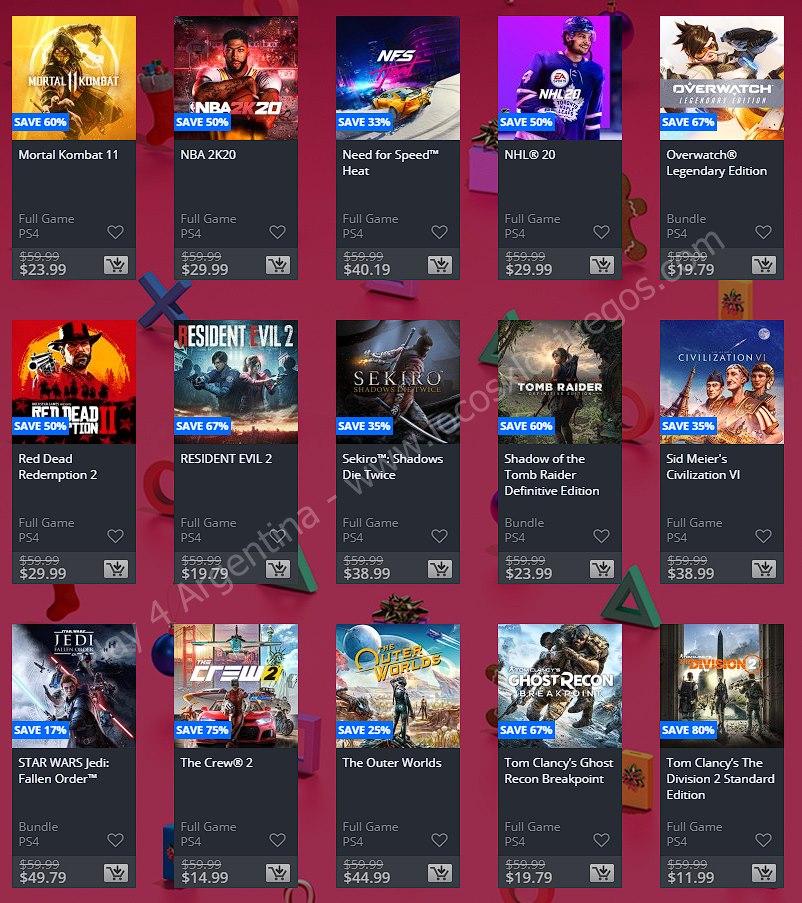Add Mortal Kombat 11 to cart
Screen dimensions: 802x903
(x=116, y=265)
